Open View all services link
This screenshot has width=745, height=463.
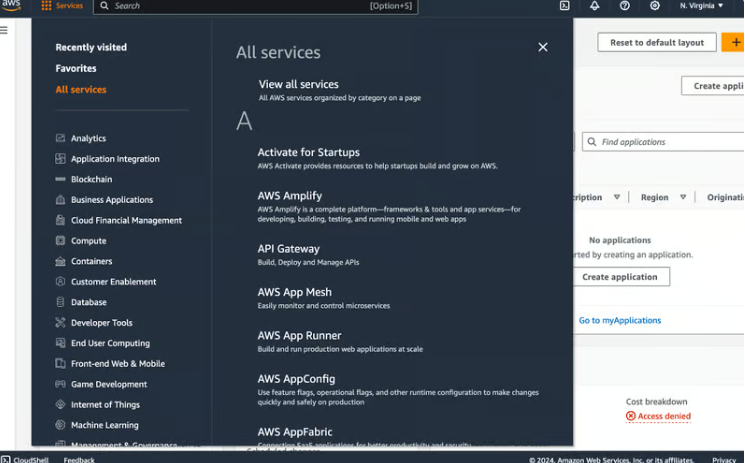coord(298,84)
